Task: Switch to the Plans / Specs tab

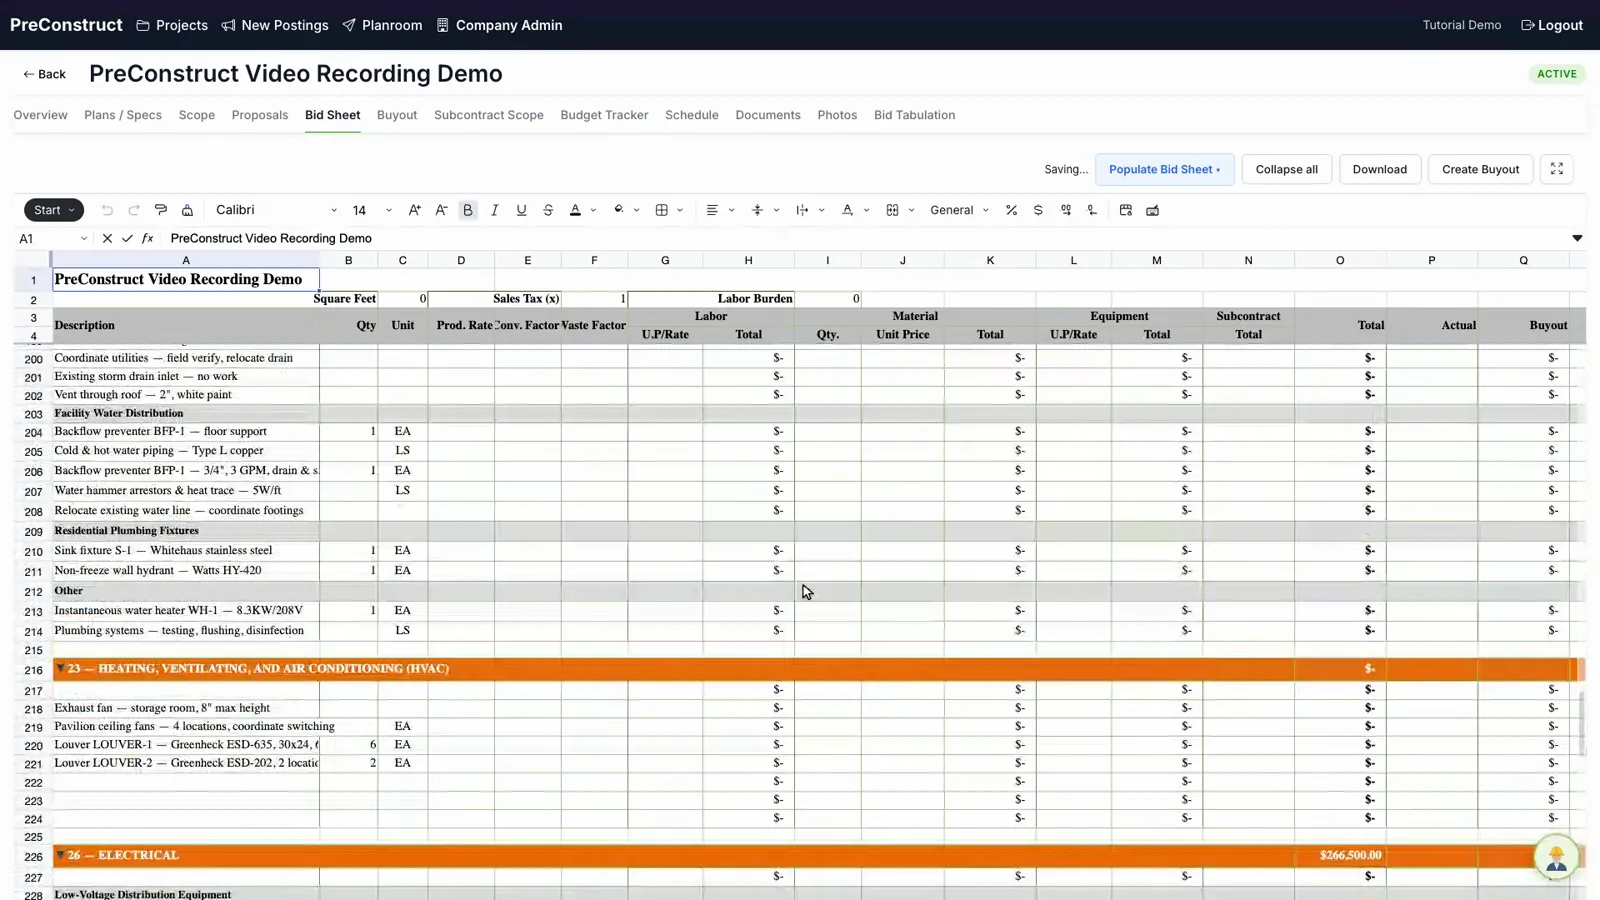Action: coord(123,115)
